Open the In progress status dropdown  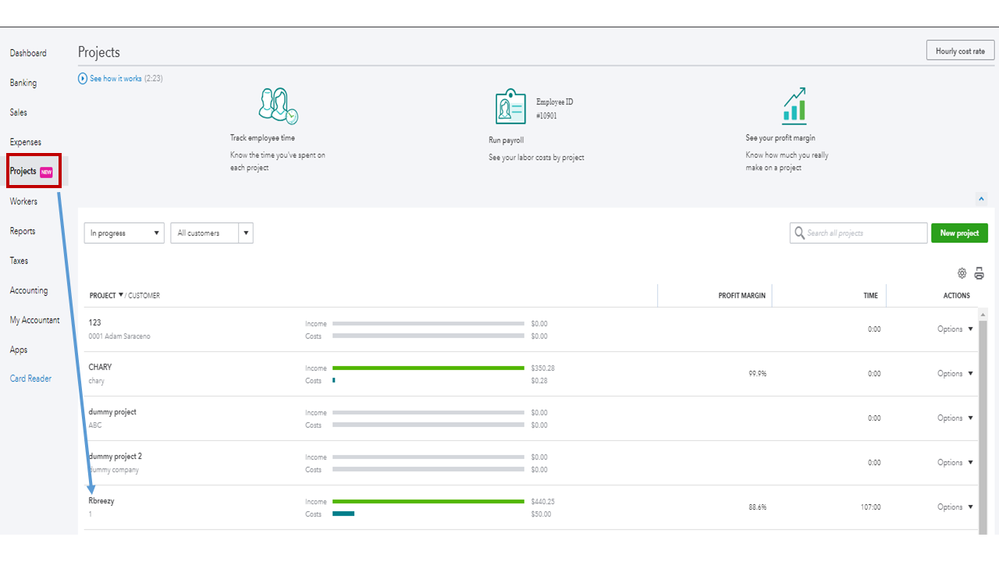(x=126, y=233)
